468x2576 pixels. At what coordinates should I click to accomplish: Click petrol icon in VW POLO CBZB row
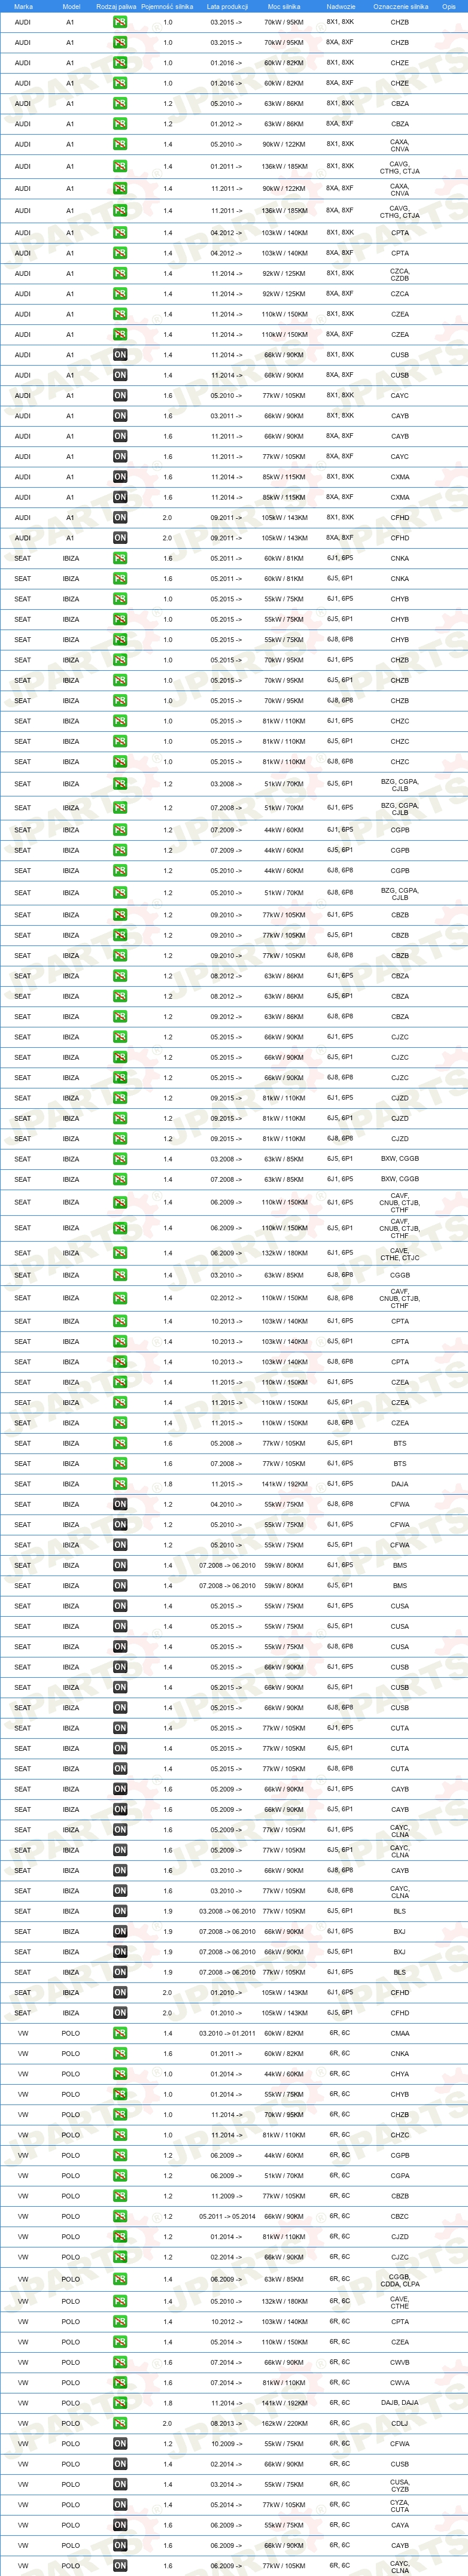[120, 2196]
